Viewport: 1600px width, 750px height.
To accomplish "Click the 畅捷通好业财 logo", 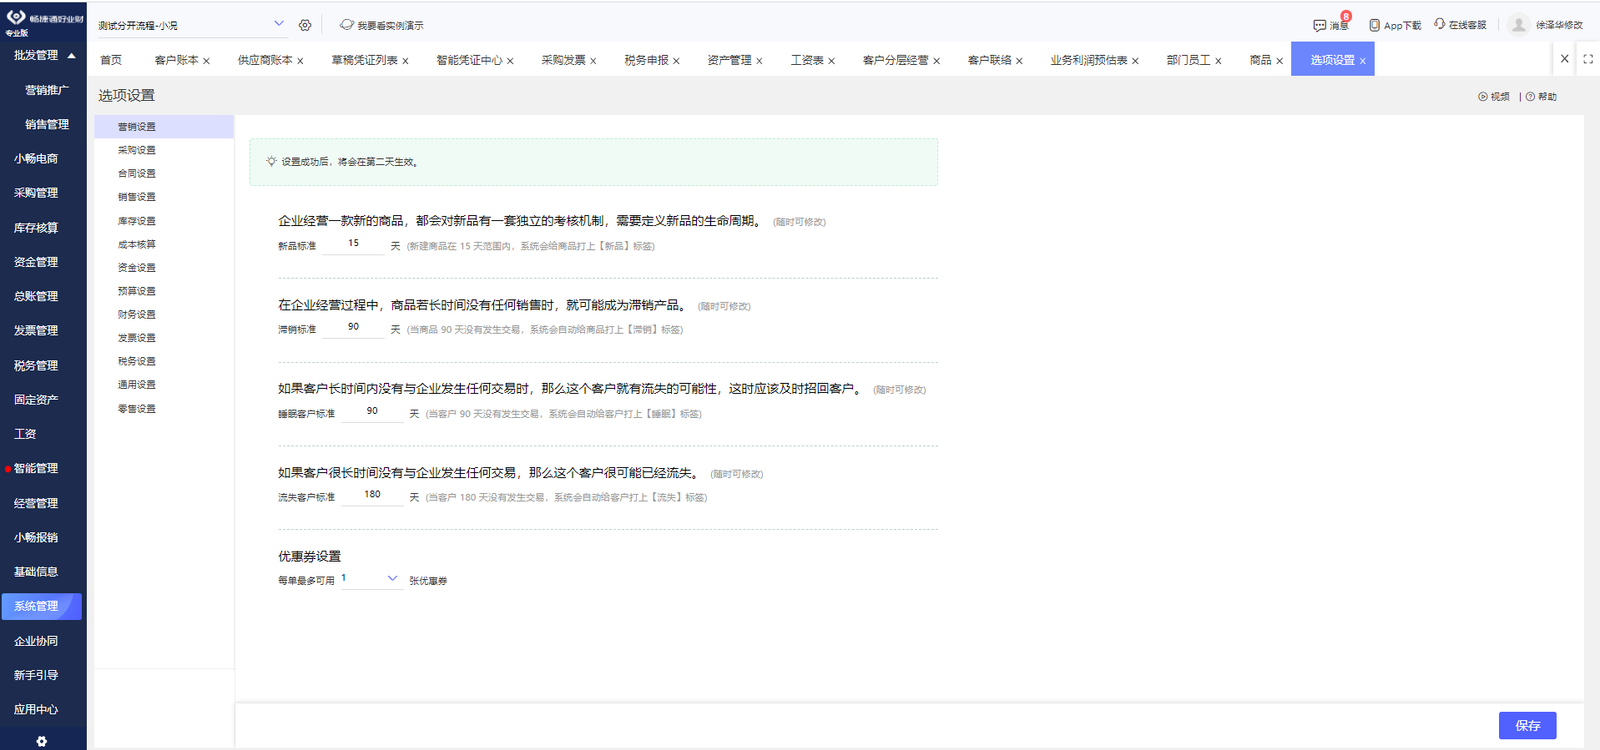I will pos(43,20).
